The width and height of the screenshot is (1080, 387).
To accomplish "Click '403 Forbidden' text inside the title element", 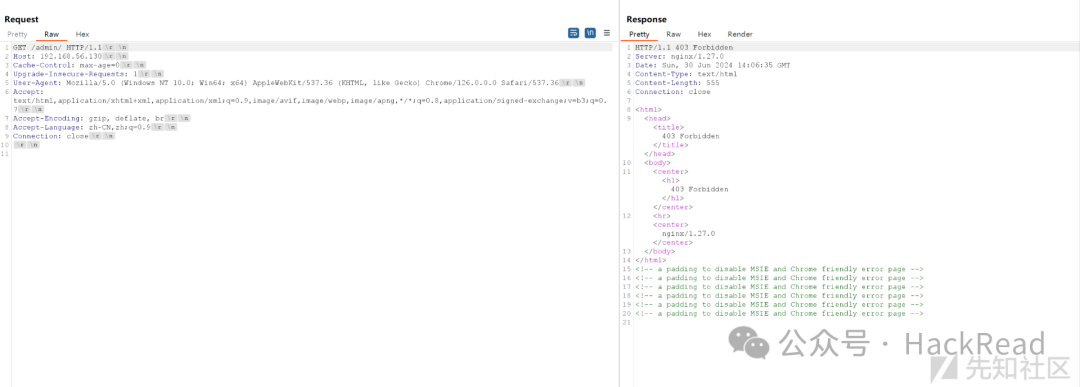I will pyautogui.click(x=691, y=136).
